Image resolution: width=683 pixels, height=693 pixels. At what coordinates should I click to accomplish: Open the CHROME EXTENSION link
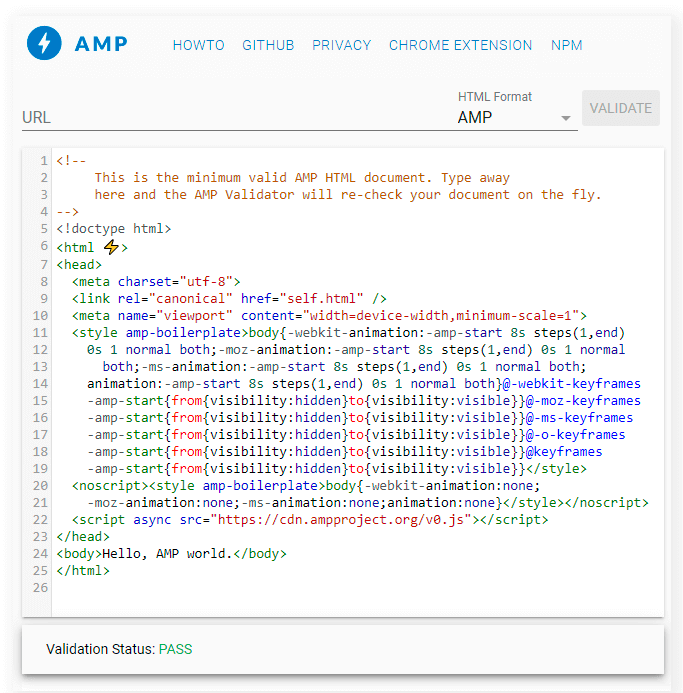460,45
